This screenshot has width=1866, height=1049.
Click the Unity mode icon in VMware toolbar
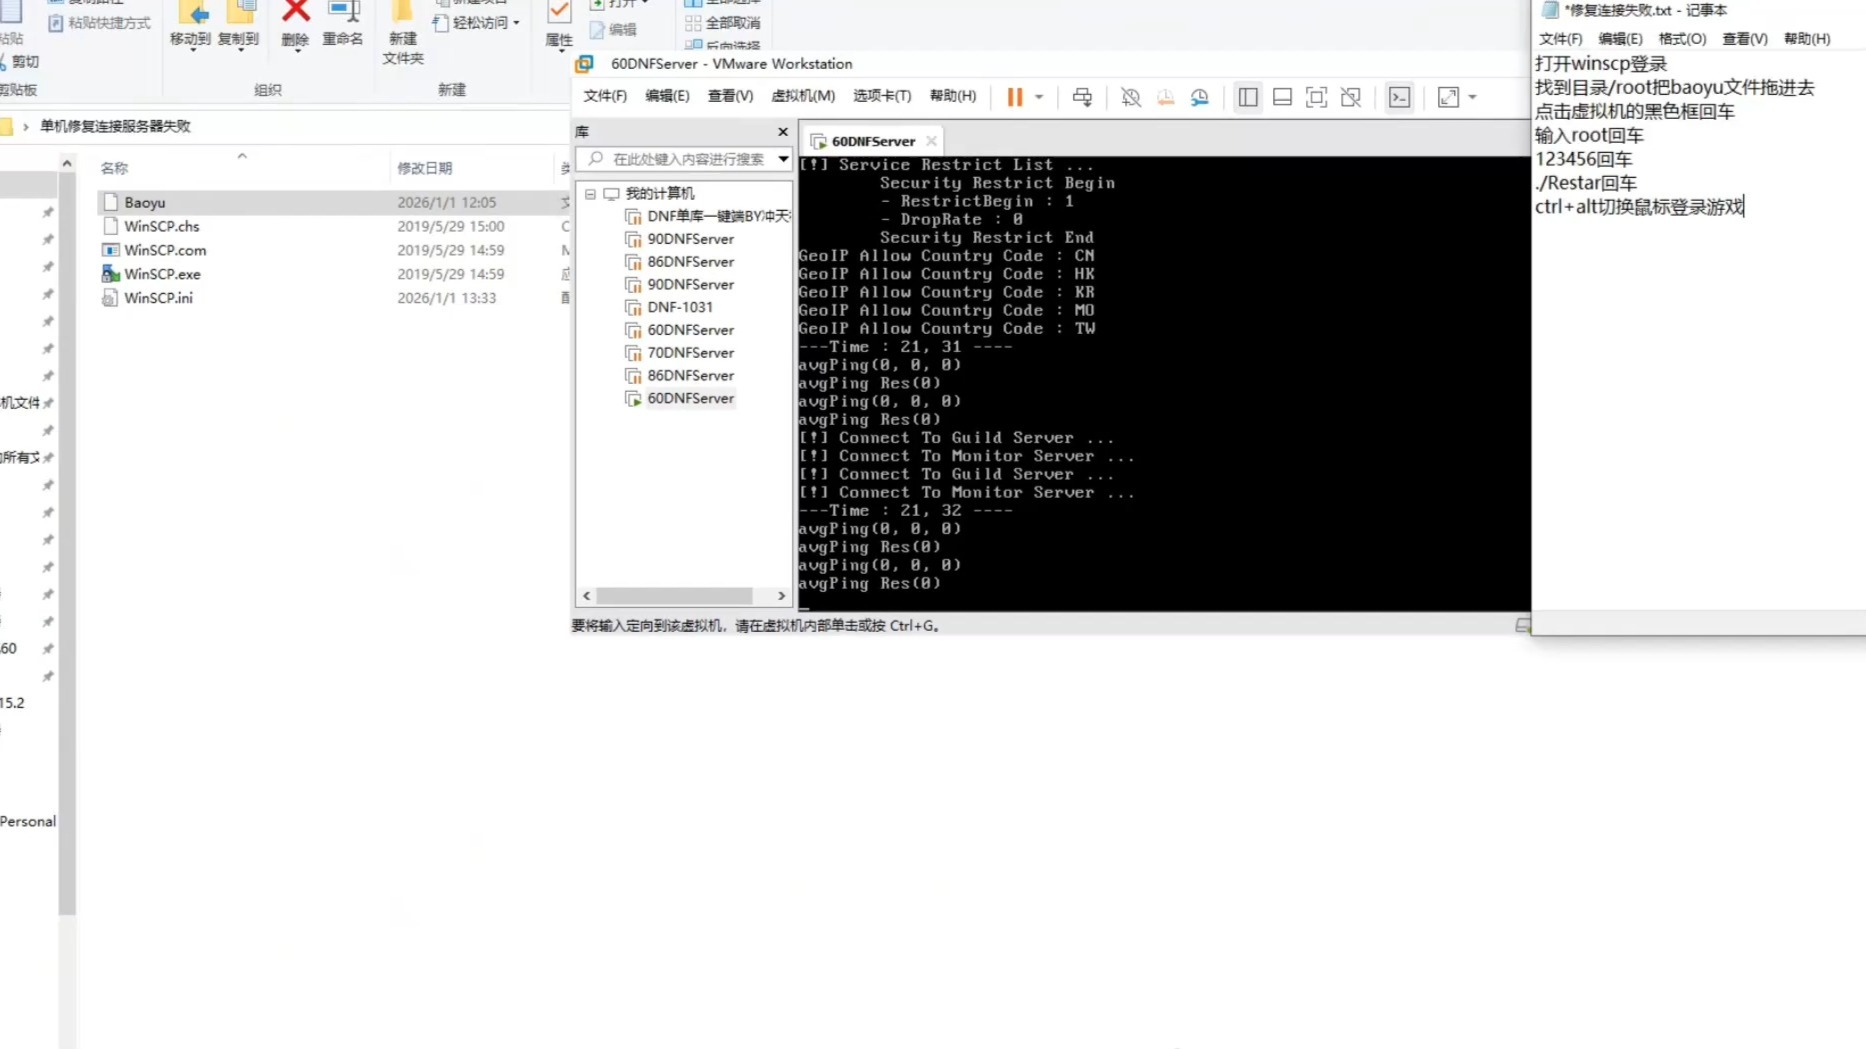pos(1350,97)
